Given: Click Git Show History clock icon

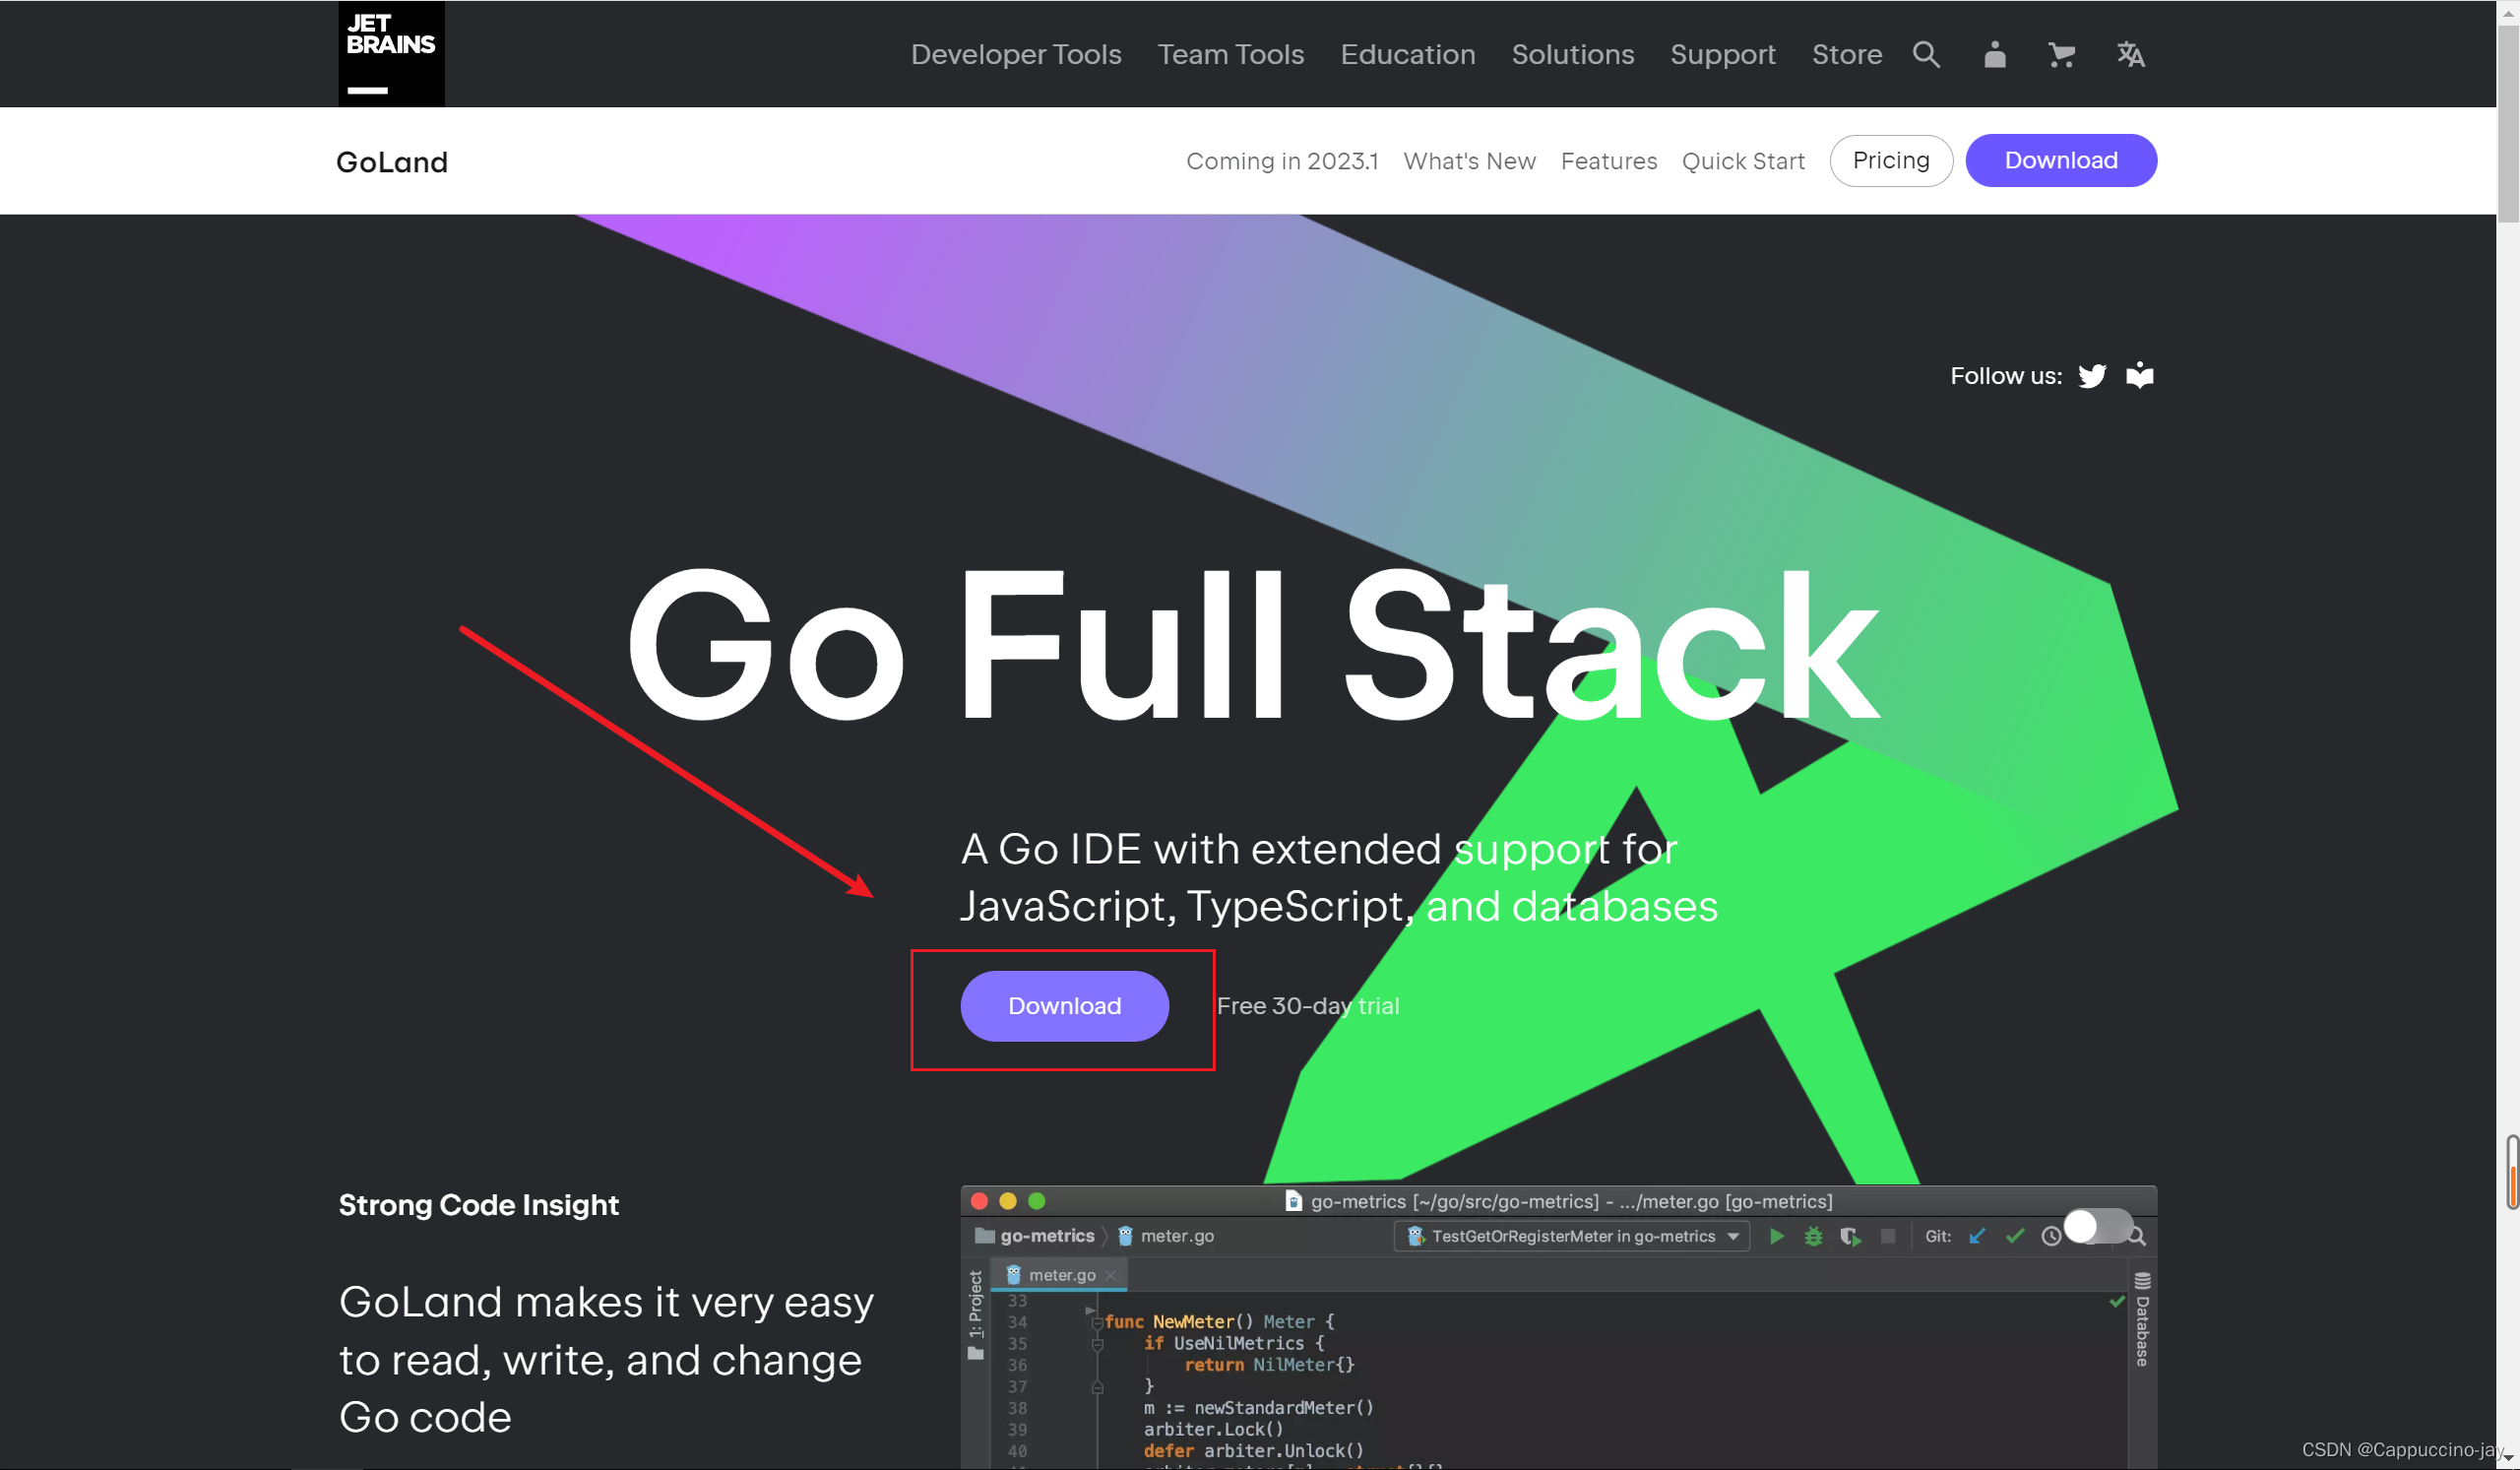Looking at the screenshot, I should pyautogui.click(x=2051, y=1237).
